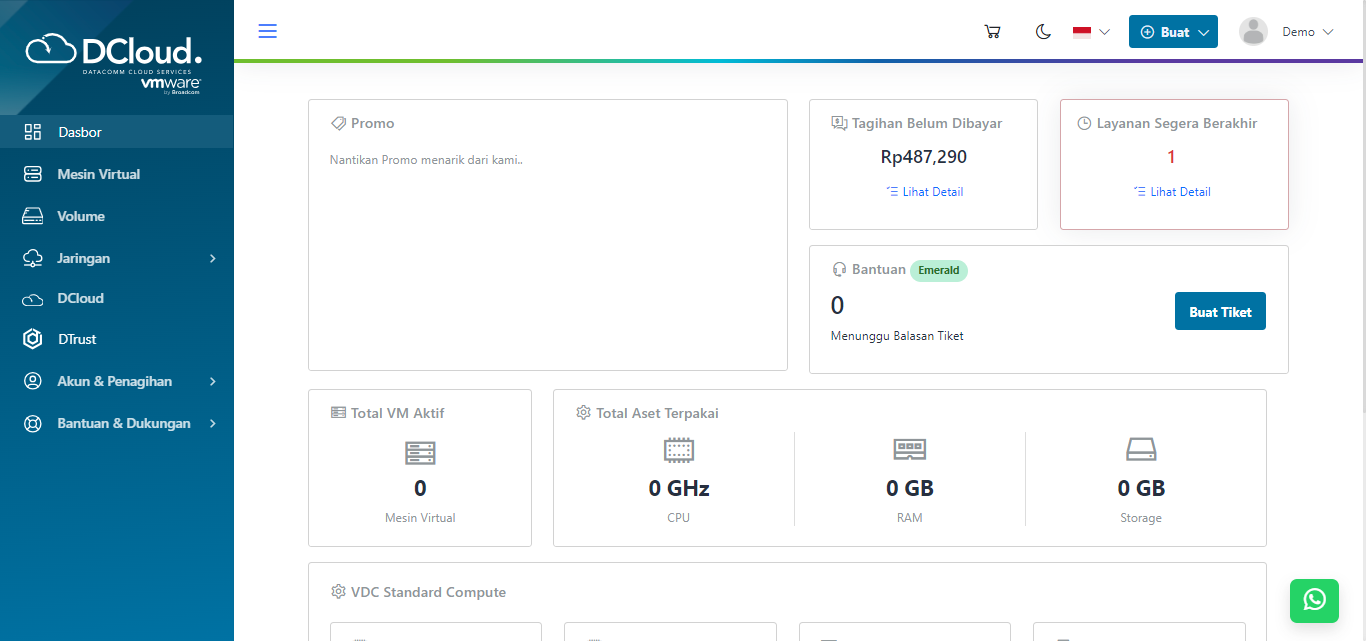
Task: Open Volume from the sidebar
Action: point(80,216)
